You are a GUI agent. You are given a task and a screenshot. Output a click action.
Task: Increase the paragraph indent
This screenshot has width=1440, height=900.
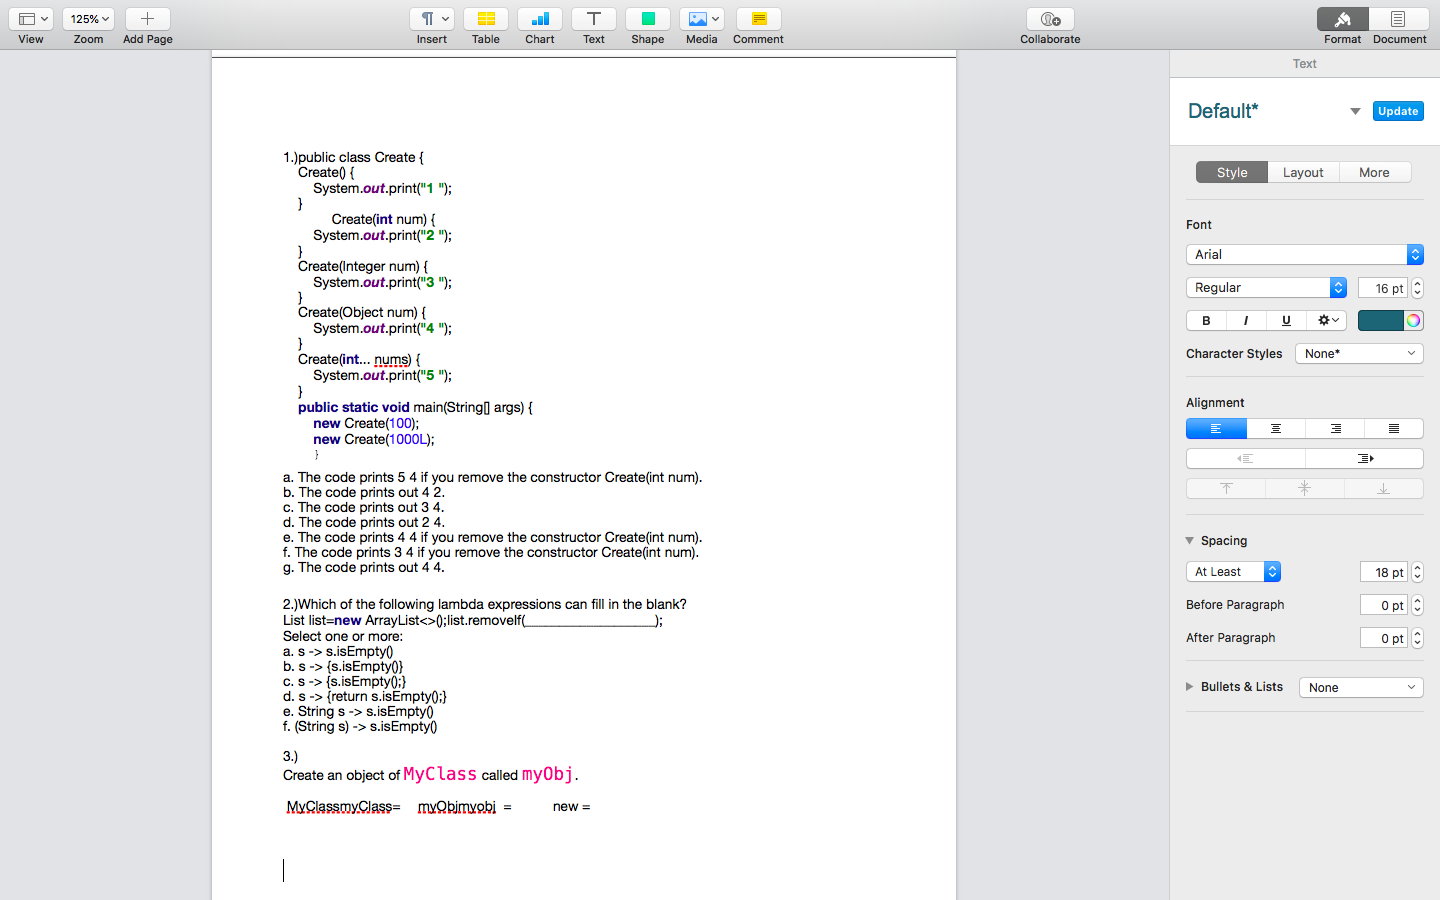pos(1365,459)
